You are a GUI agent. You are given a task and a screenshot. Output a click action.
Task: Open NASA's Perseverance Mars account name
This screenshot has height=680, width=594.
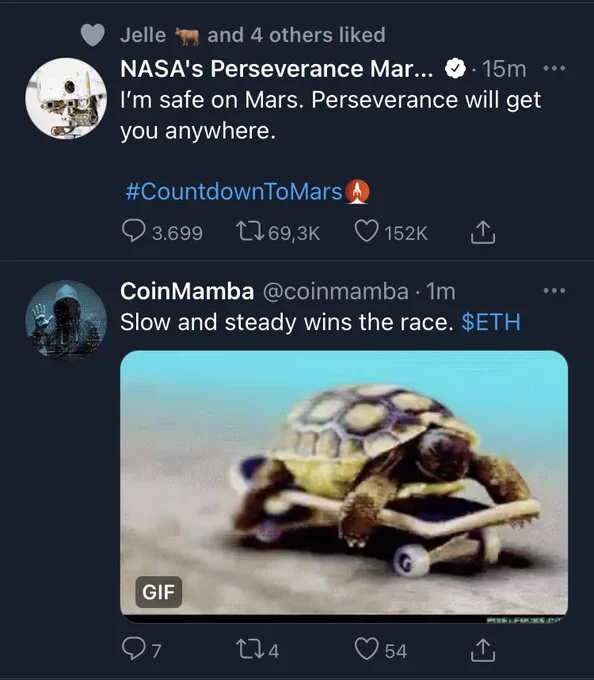click(277, 69)
